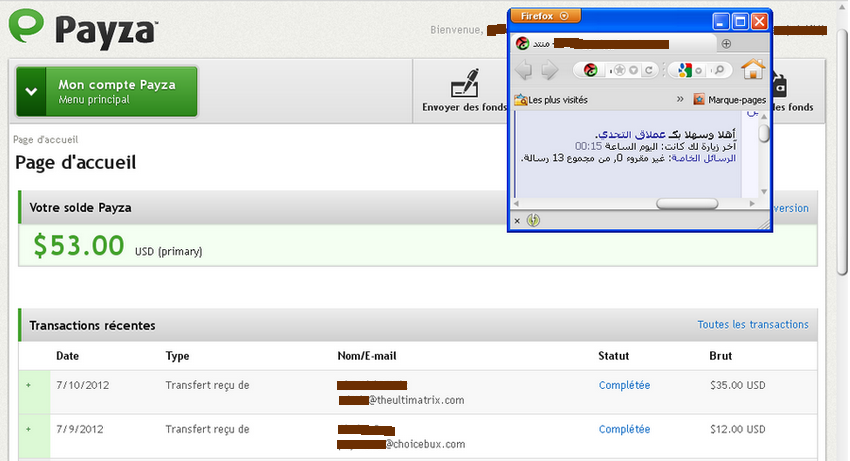Open URL history dropdown in Firefox
This screenshot has width=850, height=461.
(633, 71)
